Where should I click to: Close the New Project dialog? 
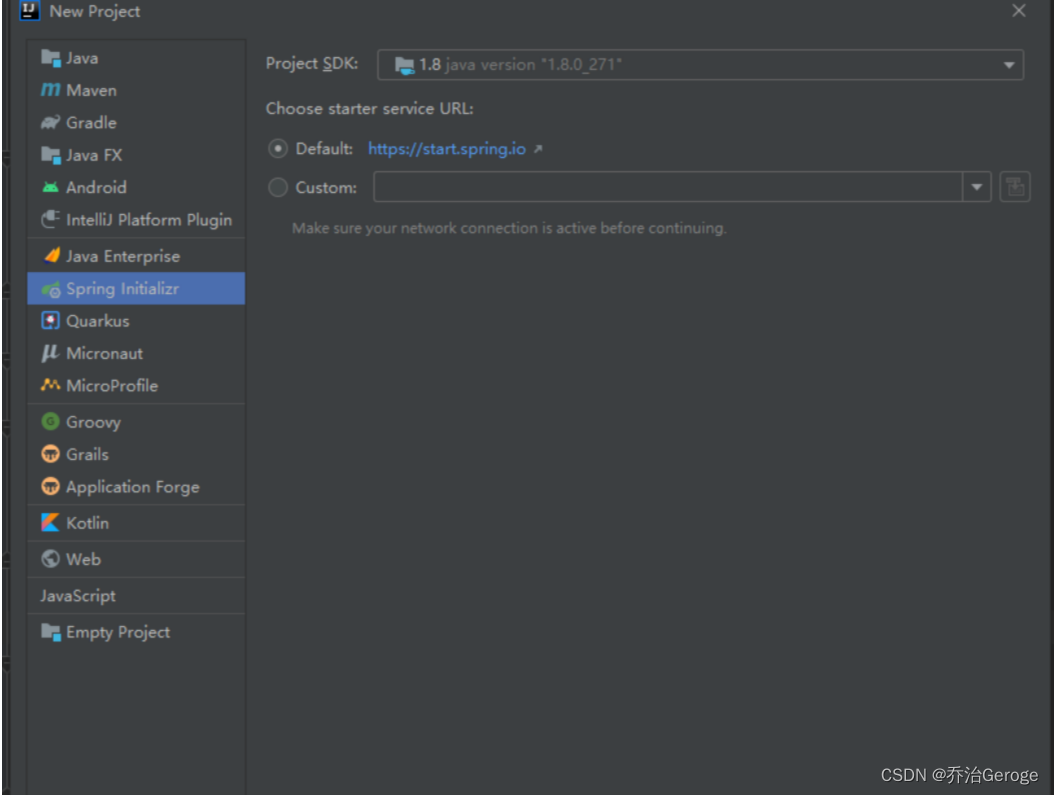point(1018,11)
